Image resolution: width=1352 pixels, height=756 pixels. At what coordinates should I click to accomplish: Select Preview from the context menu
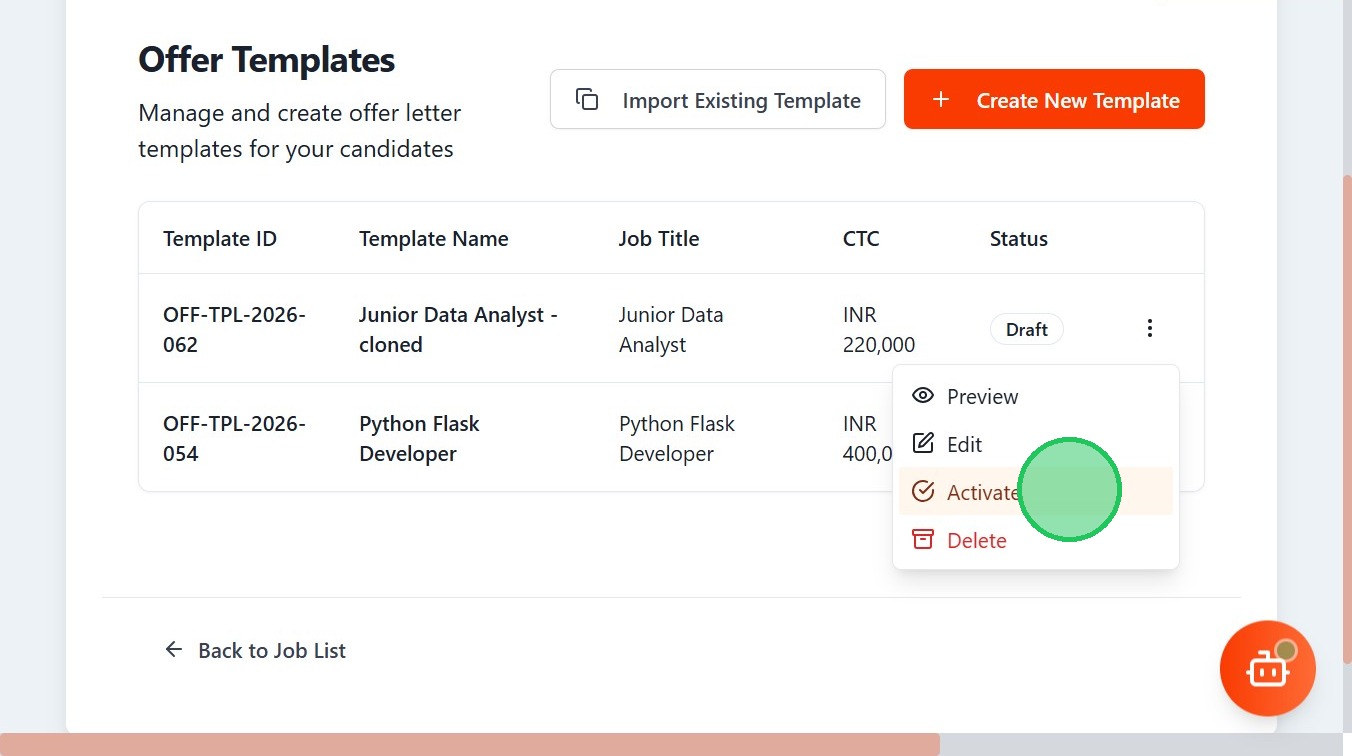pos(982,397)
